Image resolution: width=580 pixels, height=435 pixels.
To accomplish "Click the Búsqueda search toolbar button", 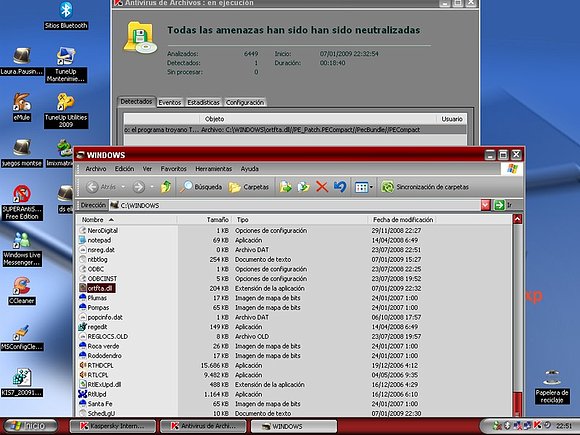I will point(201,187).
